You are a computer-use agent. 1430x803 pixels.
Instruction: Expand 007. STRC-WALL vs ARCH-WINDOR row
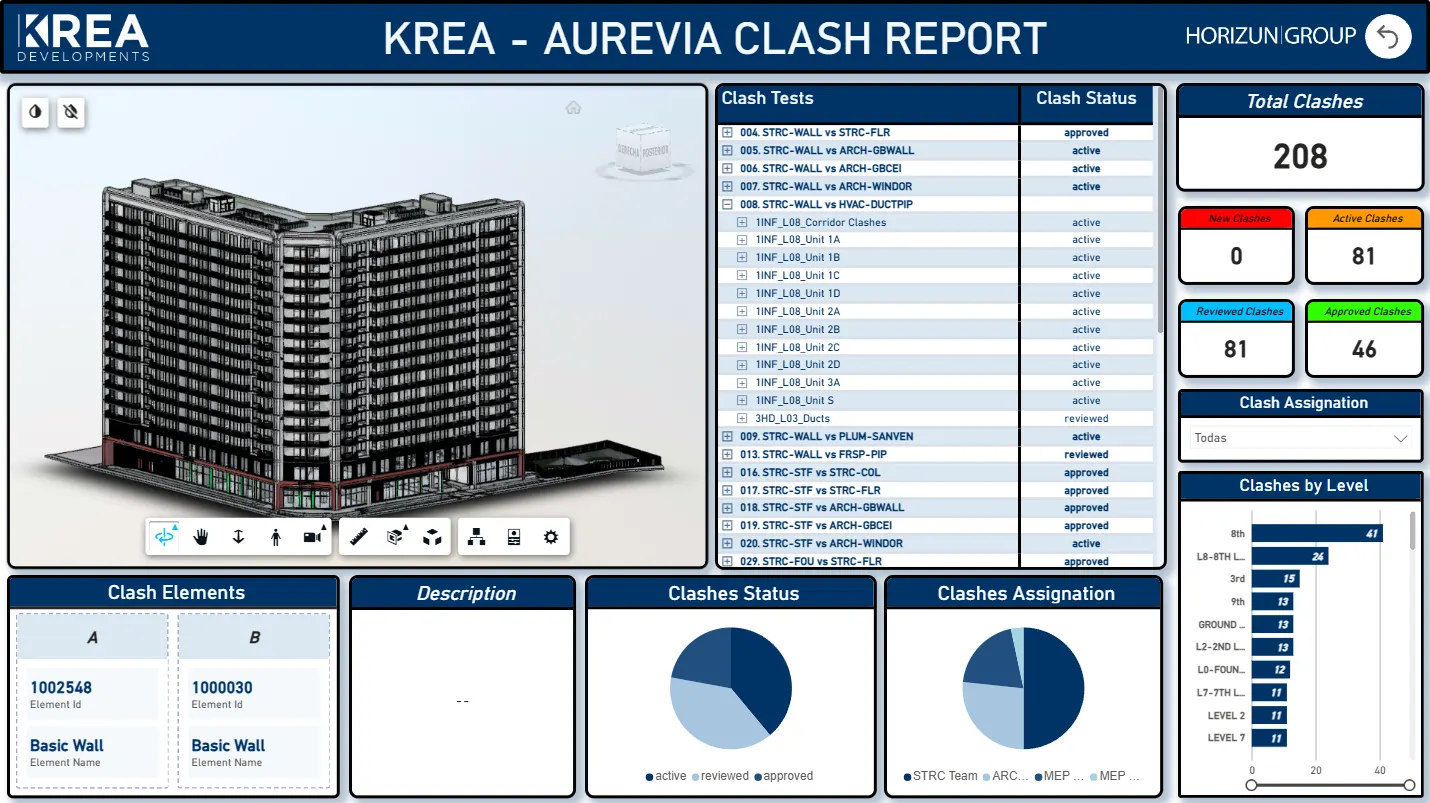pos(728,186)
